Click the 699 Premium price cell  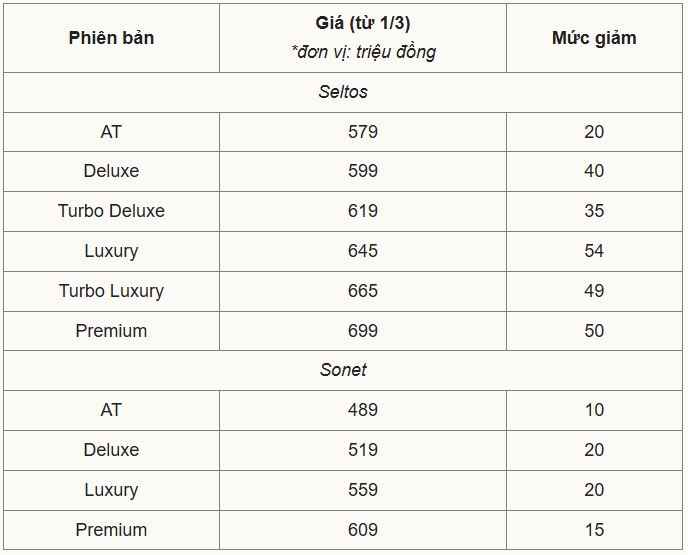[363, 331]
